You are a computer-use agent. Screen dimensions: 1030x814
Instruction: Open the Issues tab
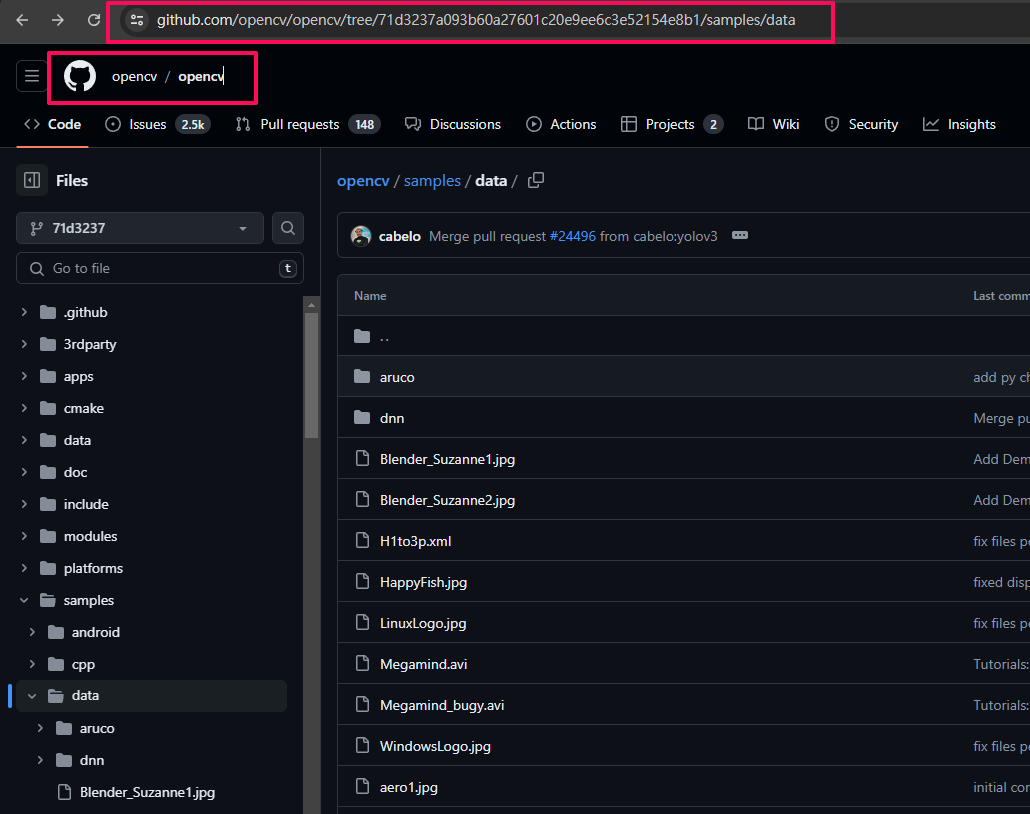(147, 124)
